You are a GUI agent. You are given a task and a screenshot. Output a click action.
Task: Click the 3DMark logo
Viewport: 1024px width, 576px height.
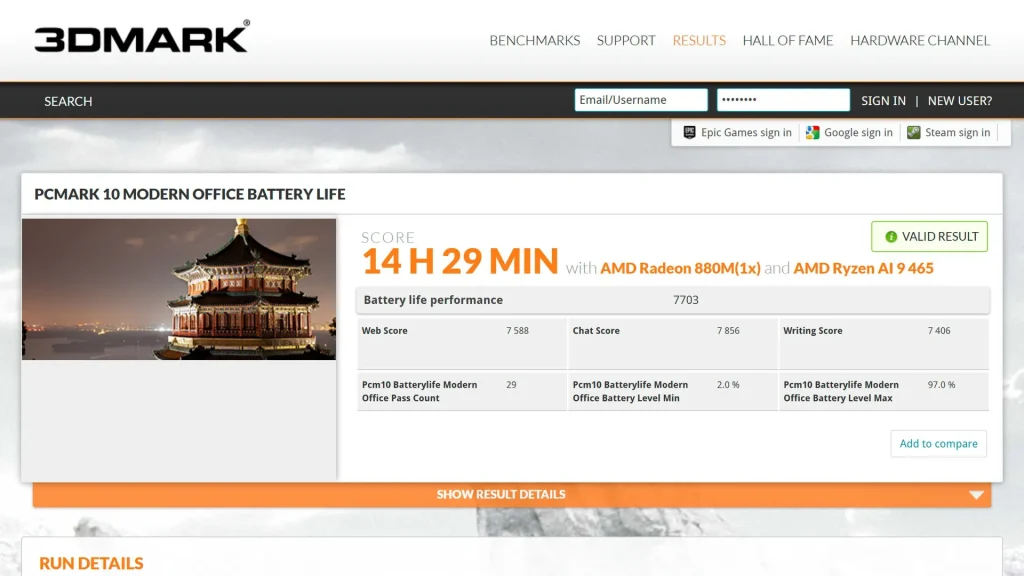142,37
